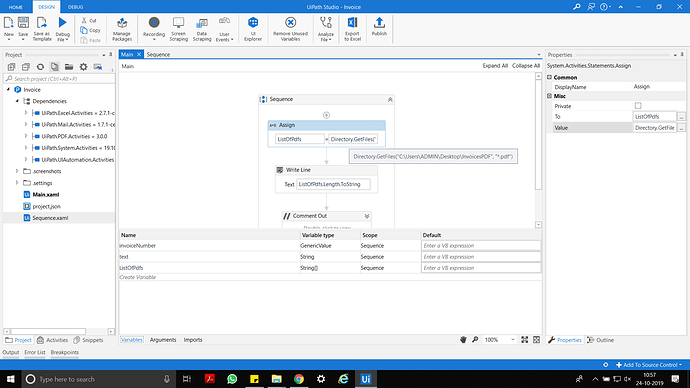Click Expand All
Viewport: 690px width, 388px height.
[495, 66]
